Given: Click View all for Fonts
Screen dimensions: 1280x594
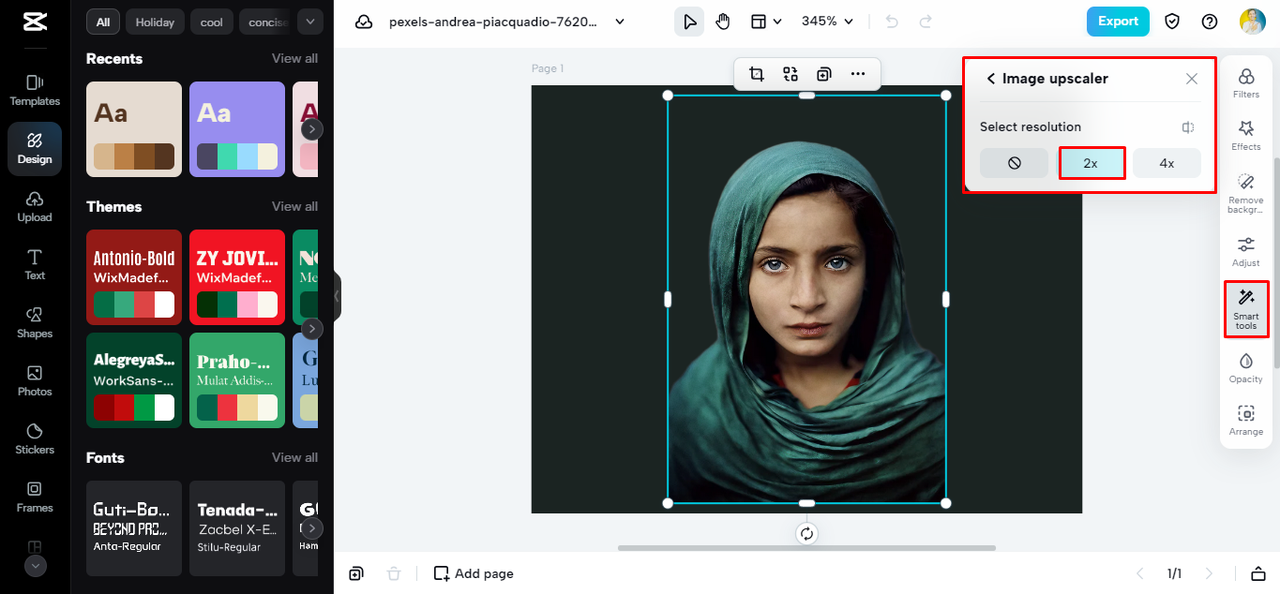Looking at the screenshot, I should coord(295,458).
